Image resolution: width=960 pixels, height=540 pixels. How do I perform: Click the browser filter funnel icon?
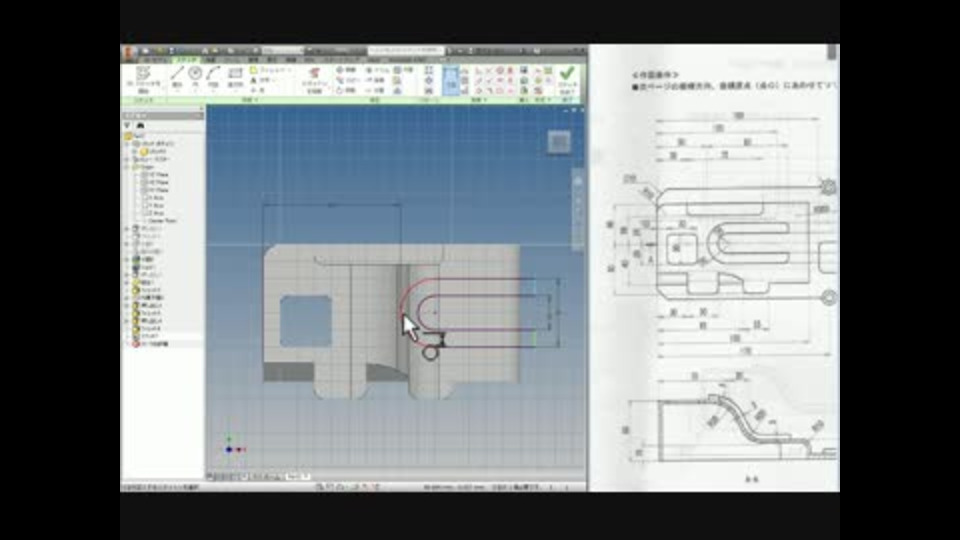click(x=127, y=126)
